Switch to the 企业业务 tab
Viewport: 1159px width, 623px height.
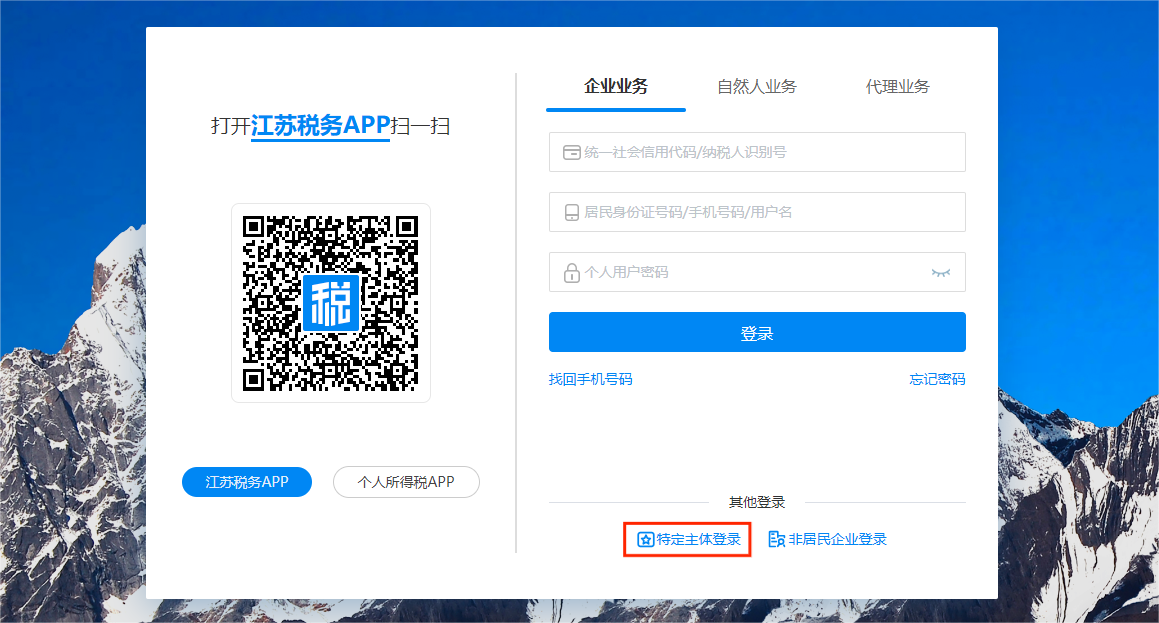(616, 87)
